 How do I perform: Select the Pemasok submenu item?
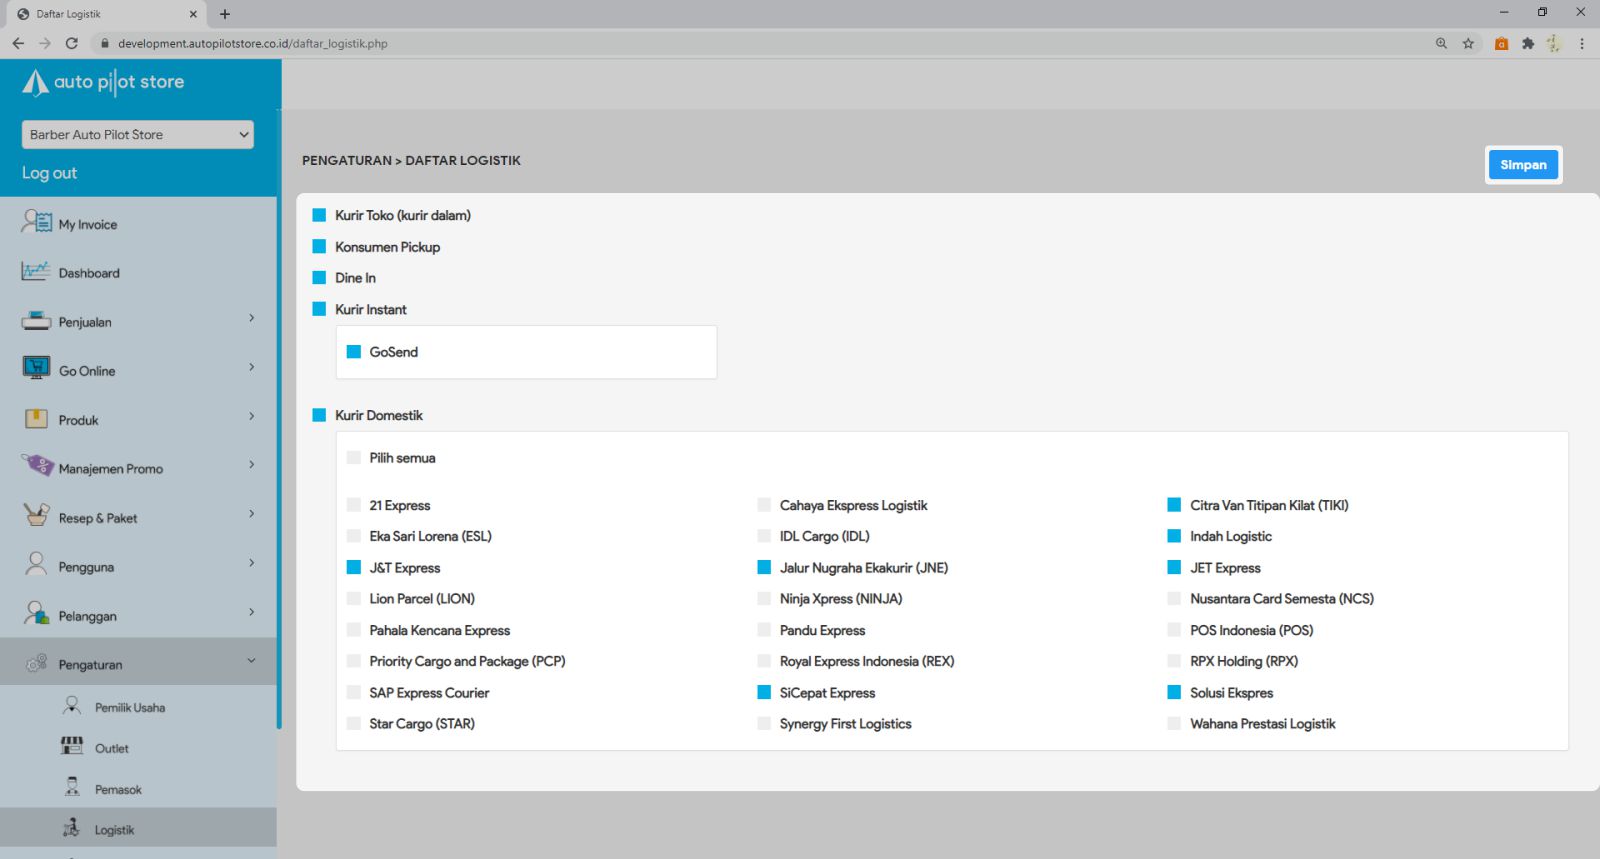tap(118, 790)
